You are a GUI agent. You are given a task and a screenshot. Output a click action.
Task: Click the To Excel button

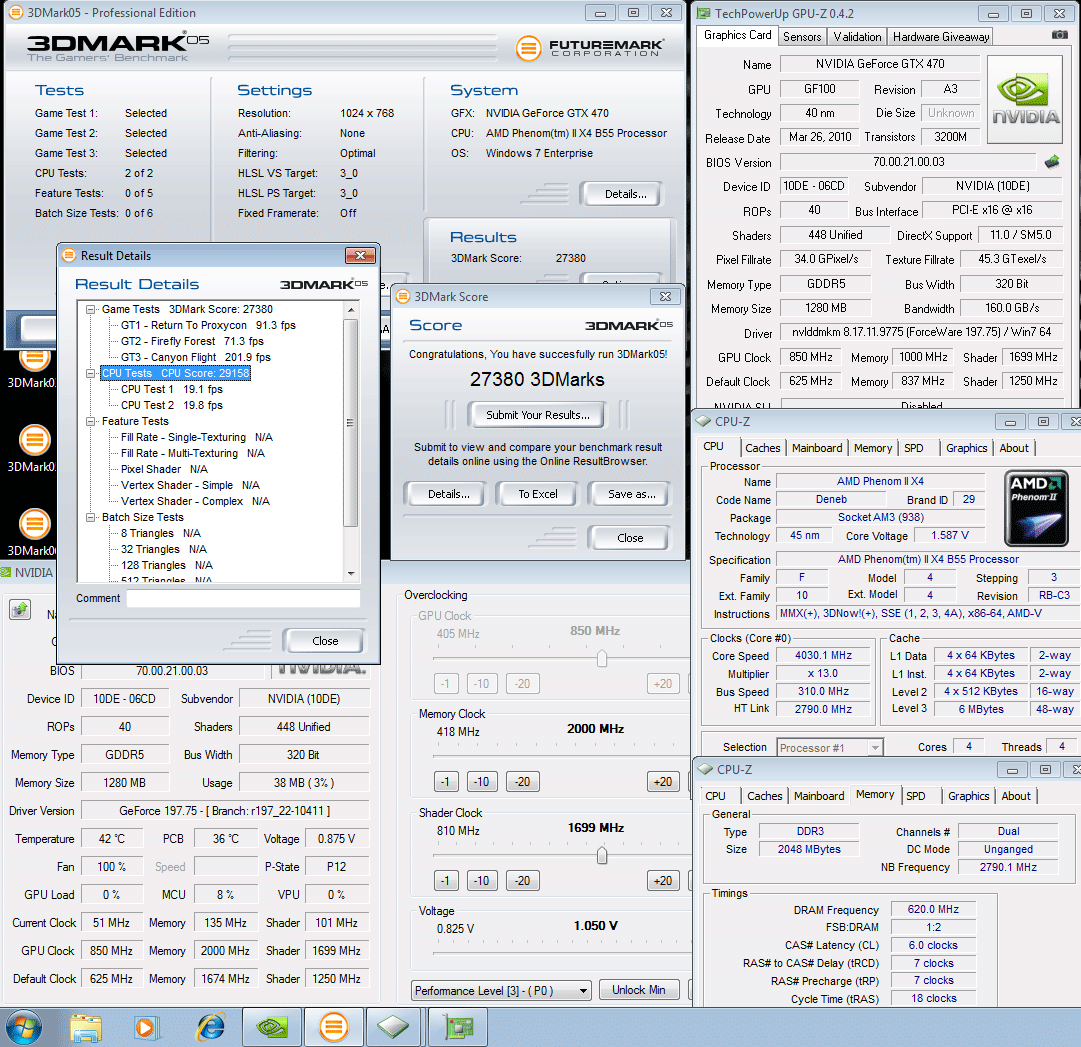tap(537, 494)
